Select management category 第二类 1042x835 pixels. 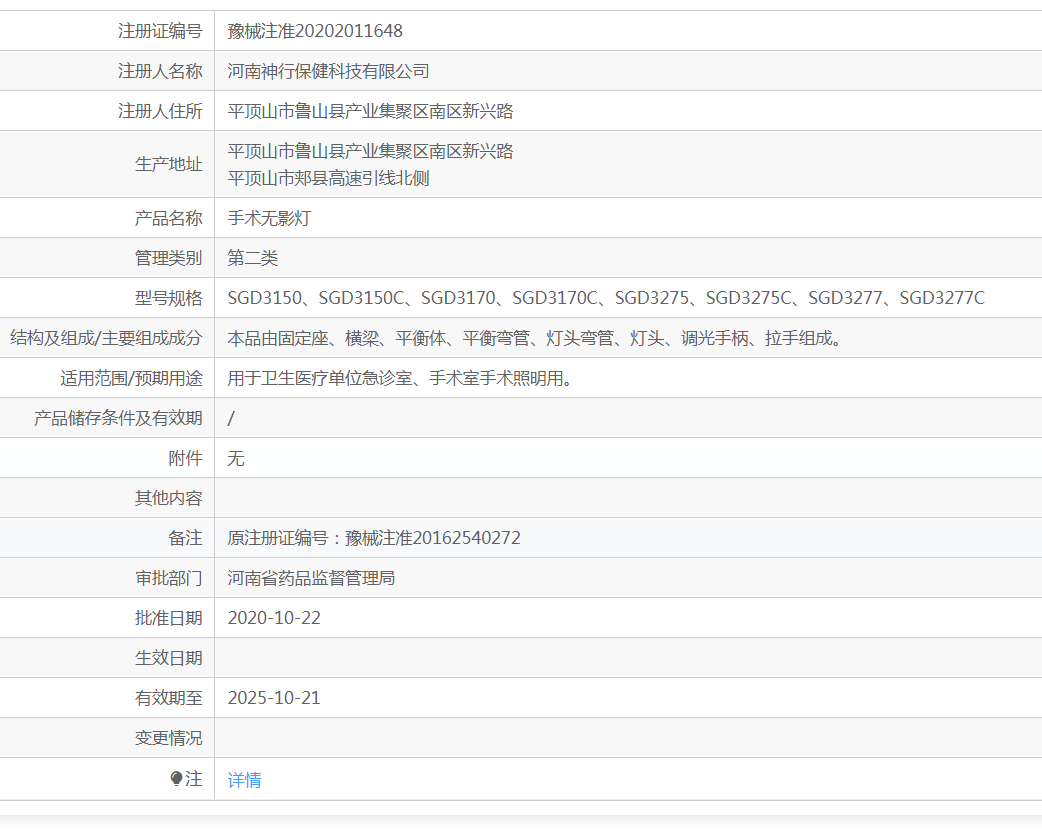click(x=253, y=258)
